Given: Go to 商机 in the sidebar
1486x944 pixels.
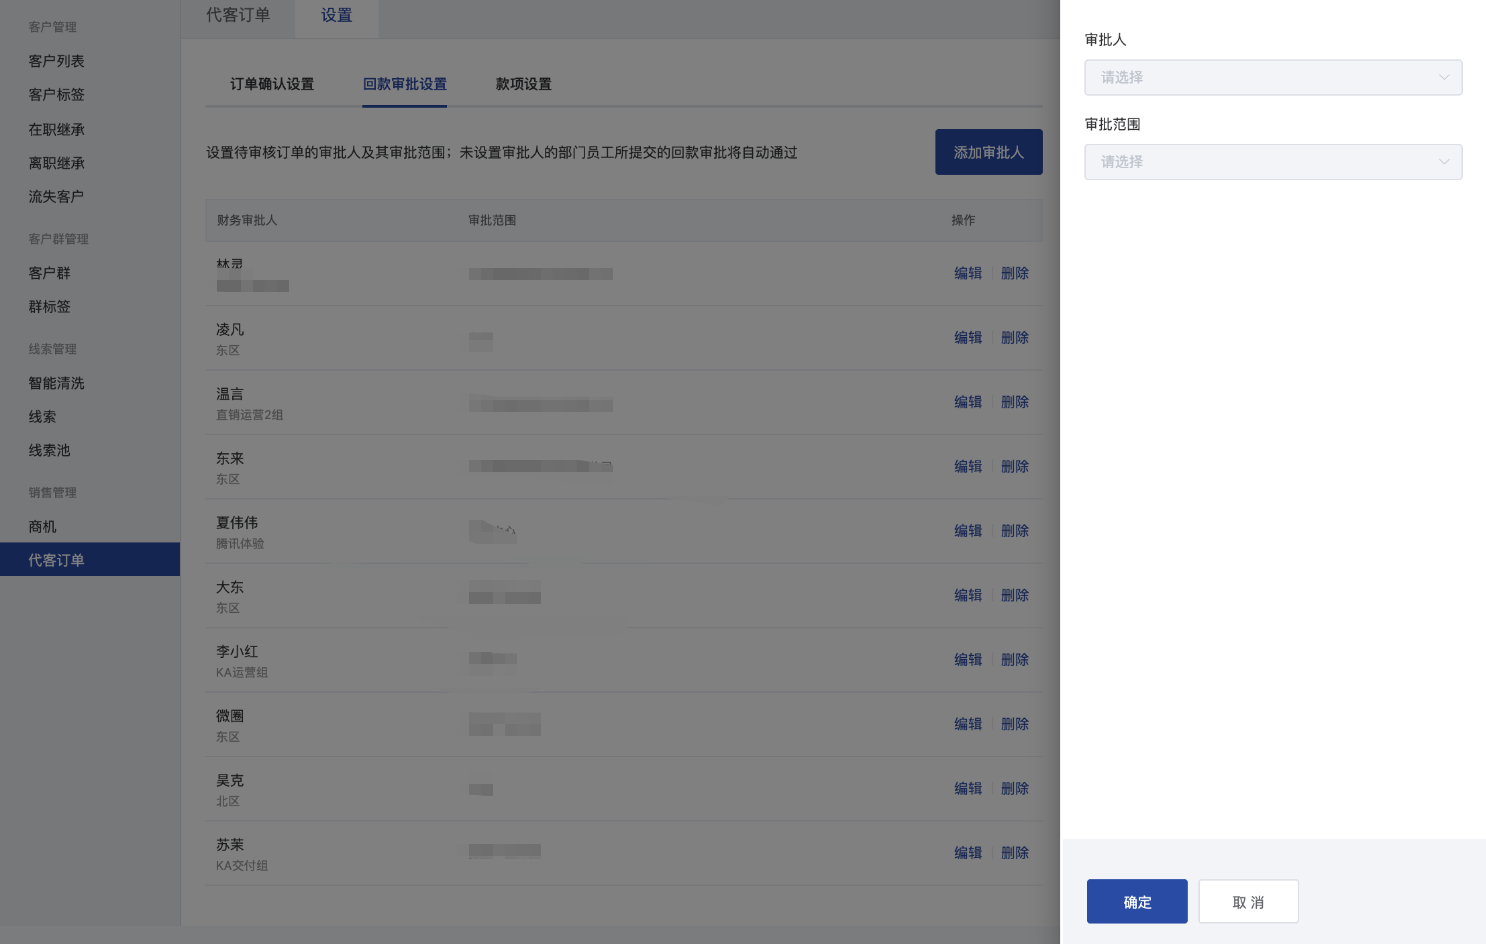Looking at the screenshot, I should [43, 527].
